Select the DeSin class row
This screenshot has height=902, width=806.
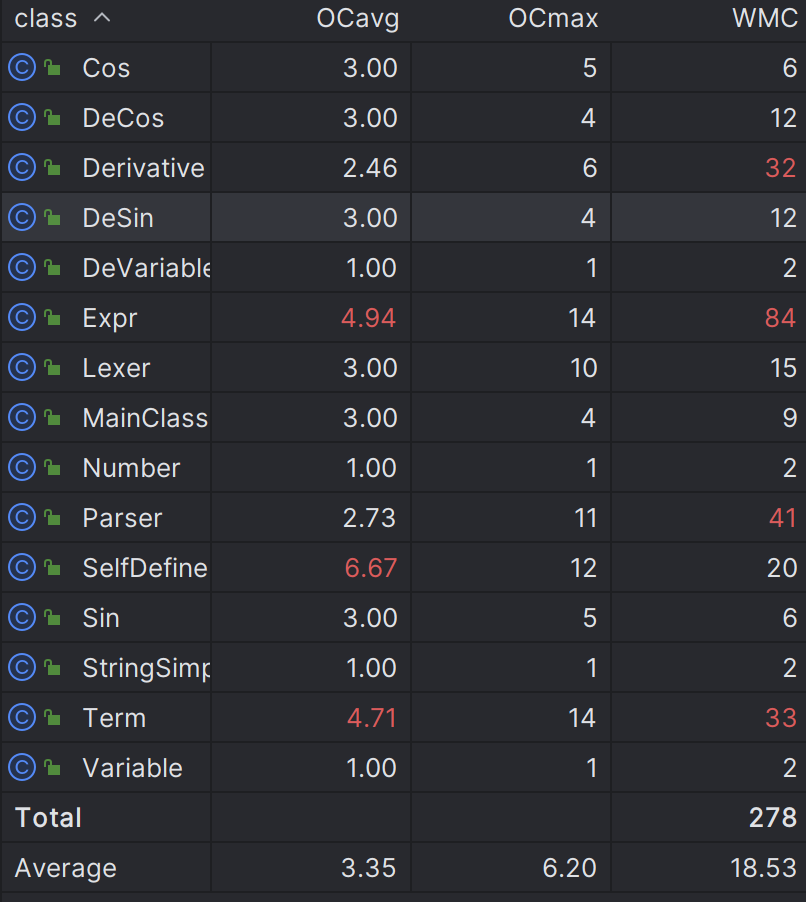coord(404,217)
